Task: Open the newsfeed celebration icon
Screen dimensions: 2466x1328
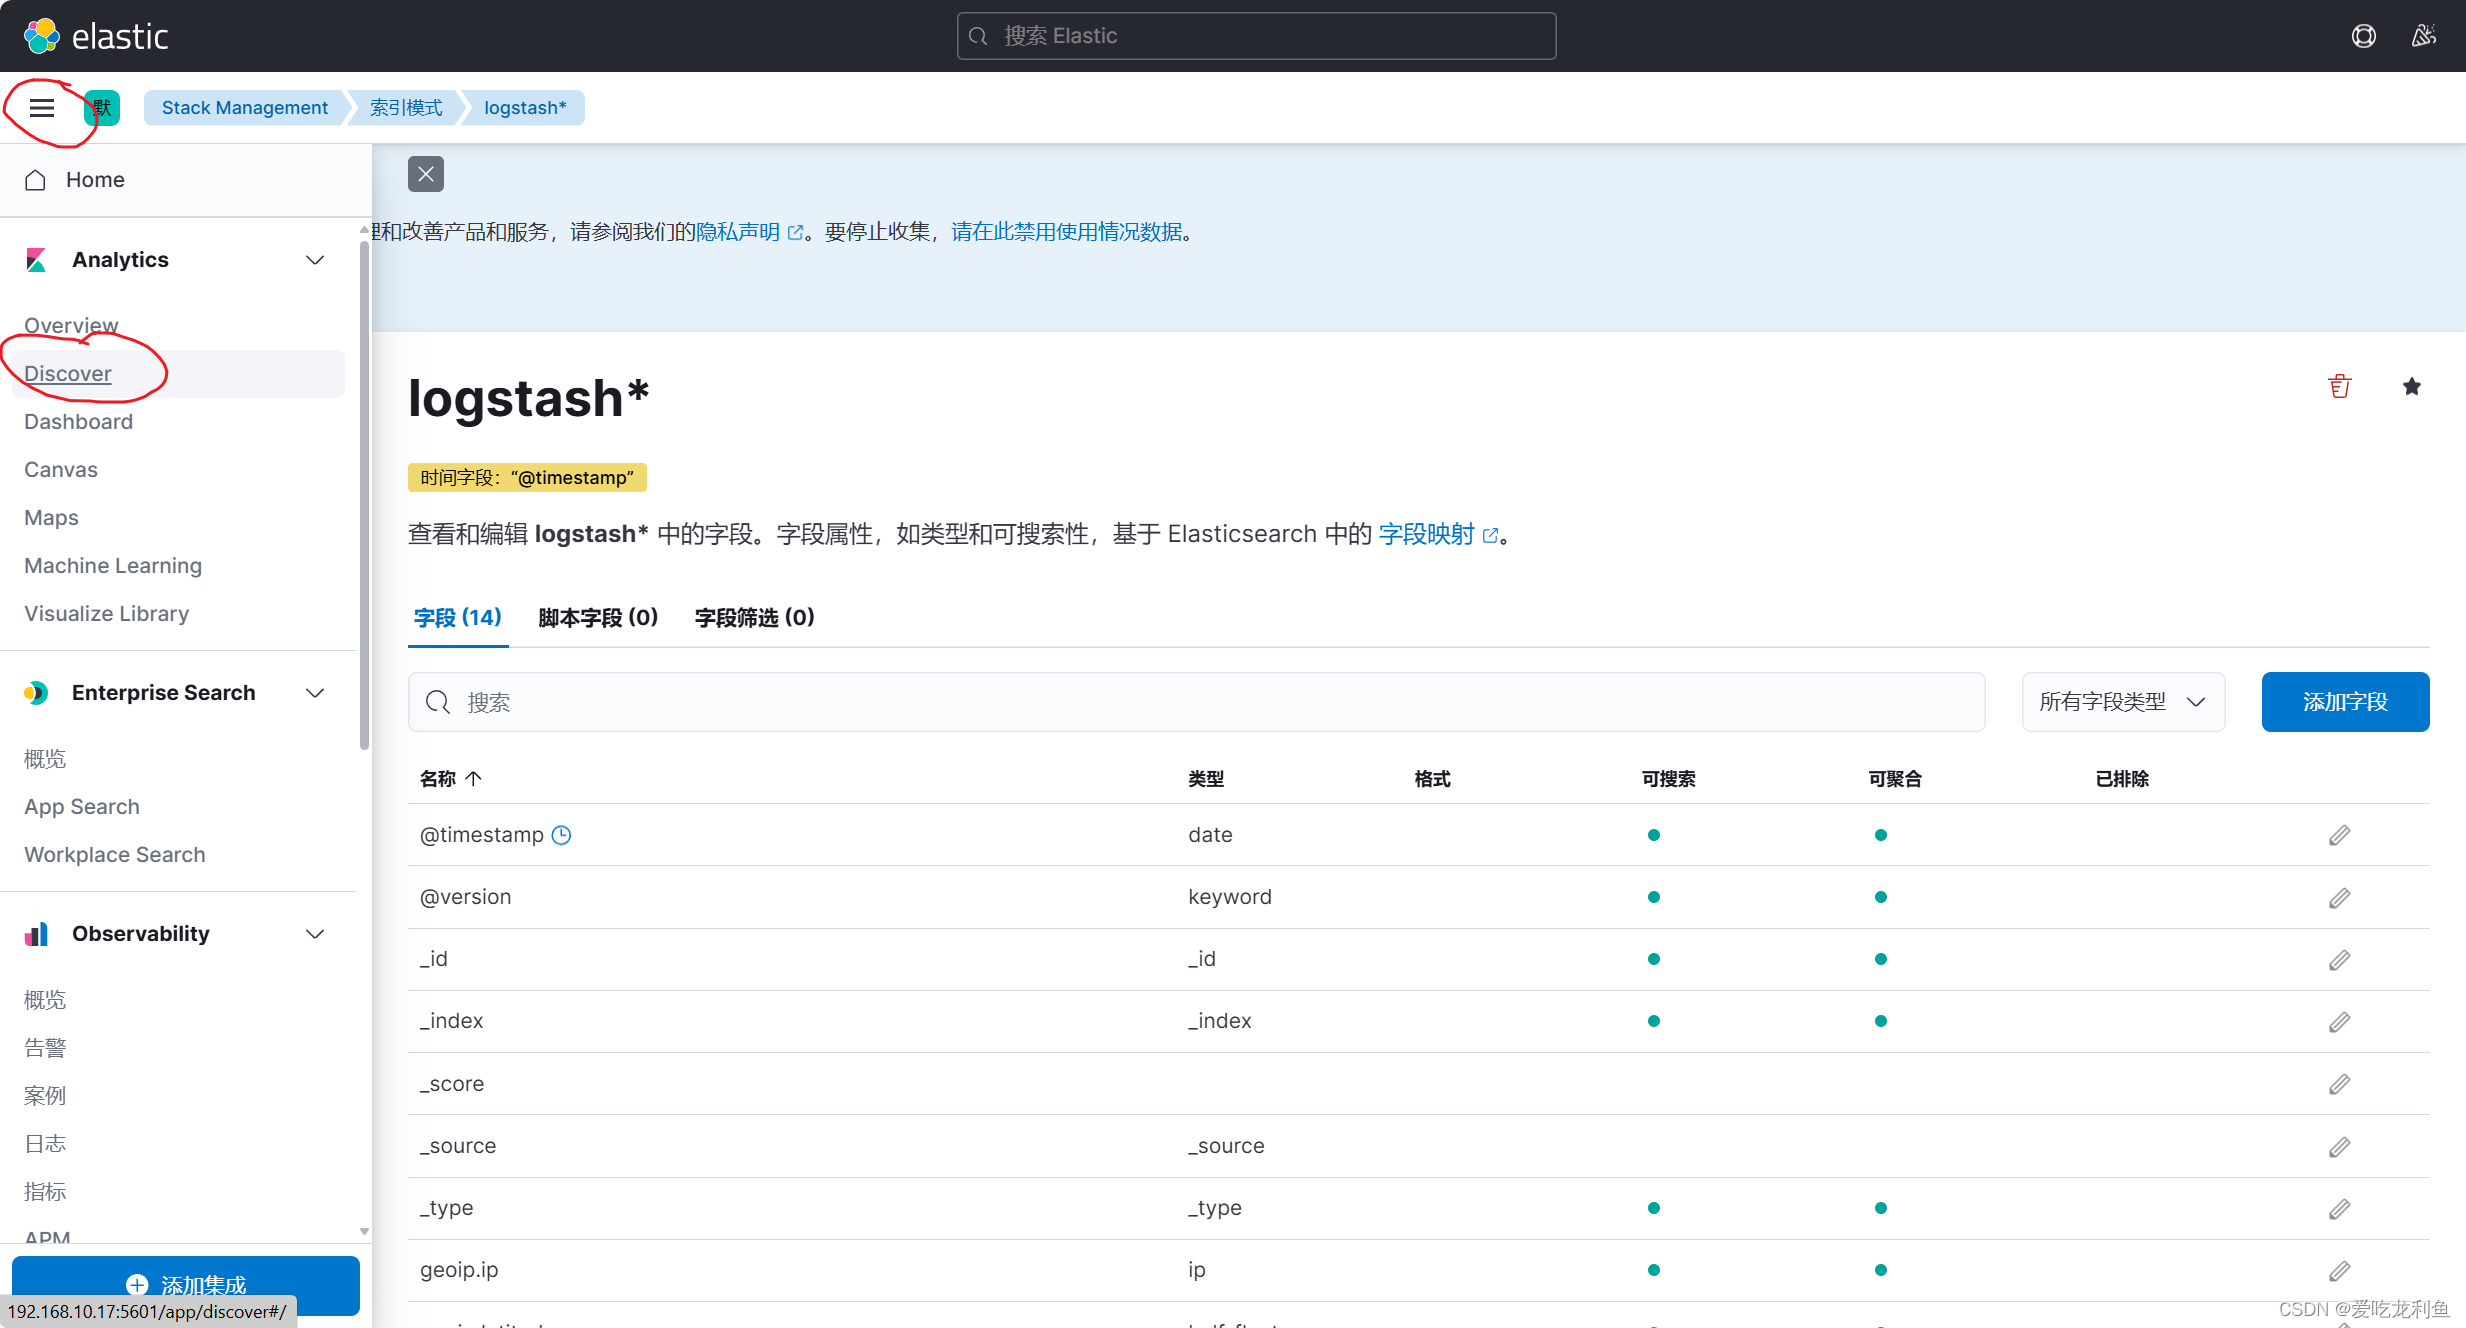Action: [2424, 36]
